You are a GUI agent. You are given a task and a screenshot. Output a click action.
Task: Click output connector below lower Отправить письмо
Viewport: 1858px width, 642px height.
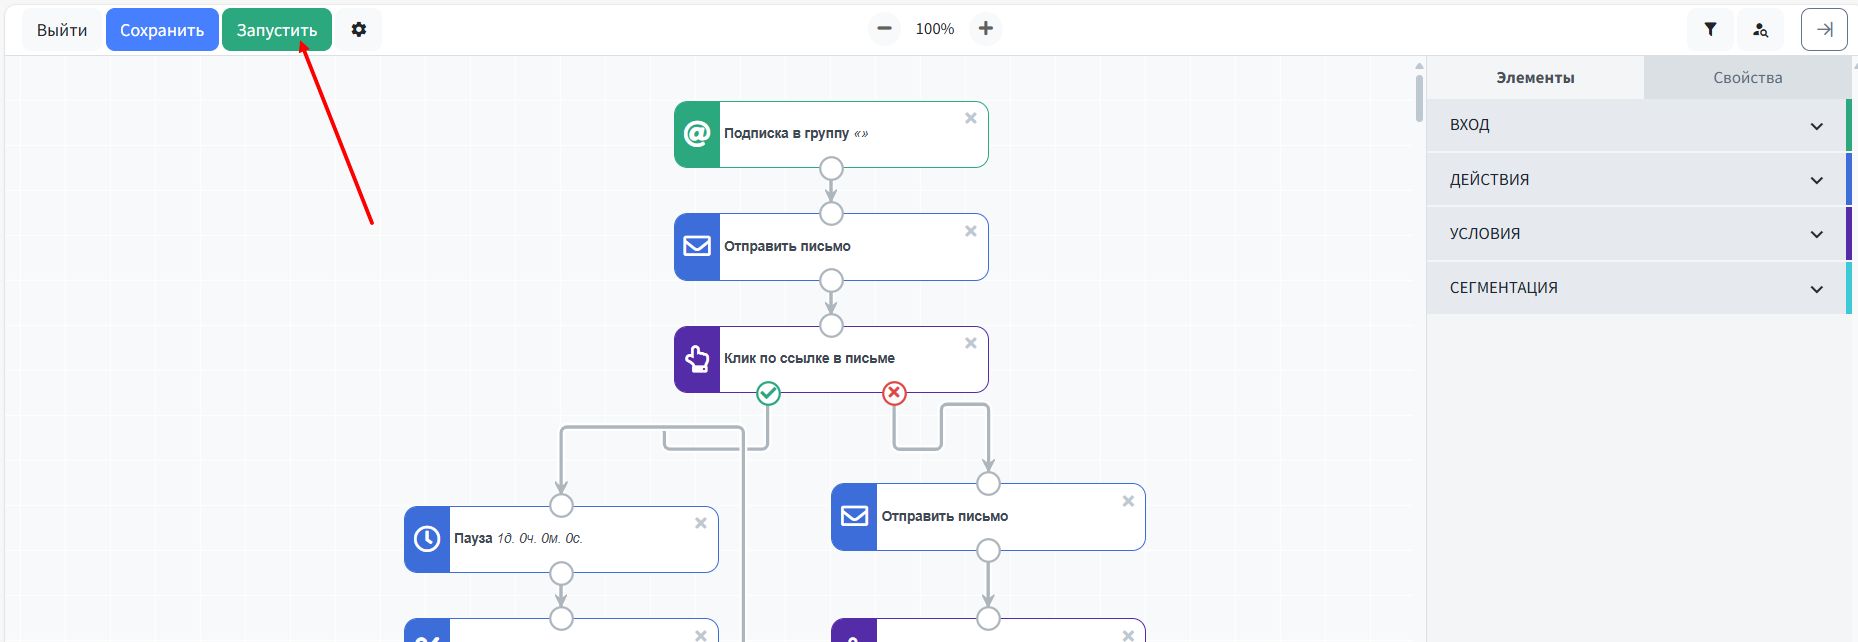988,551
